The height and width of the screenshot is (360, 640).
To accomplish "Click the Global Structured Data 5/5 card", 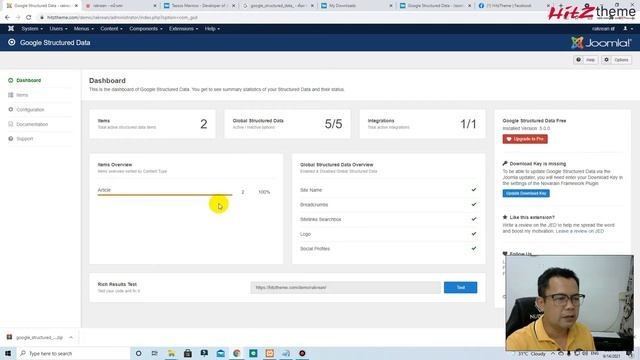I will 287,124.
